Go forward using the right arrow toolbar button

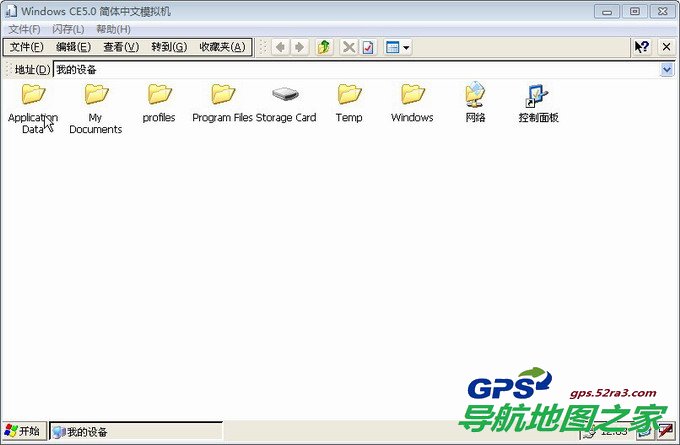click(x=299, y=47)
